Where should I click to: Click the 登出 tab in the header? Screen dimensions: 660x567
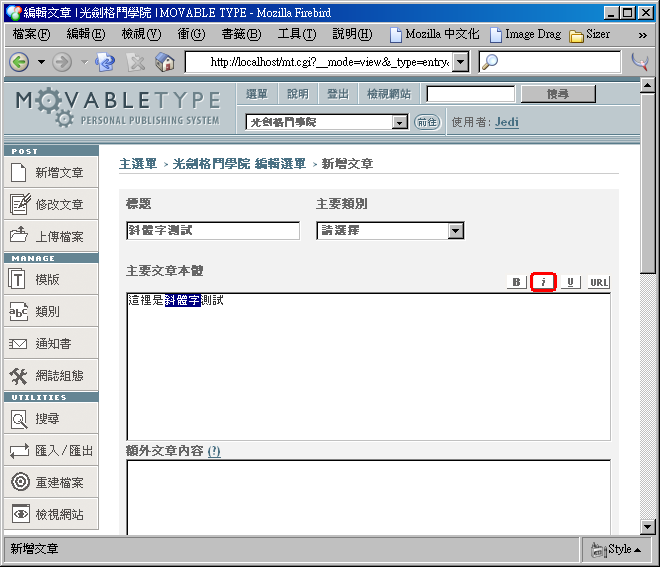338,94
